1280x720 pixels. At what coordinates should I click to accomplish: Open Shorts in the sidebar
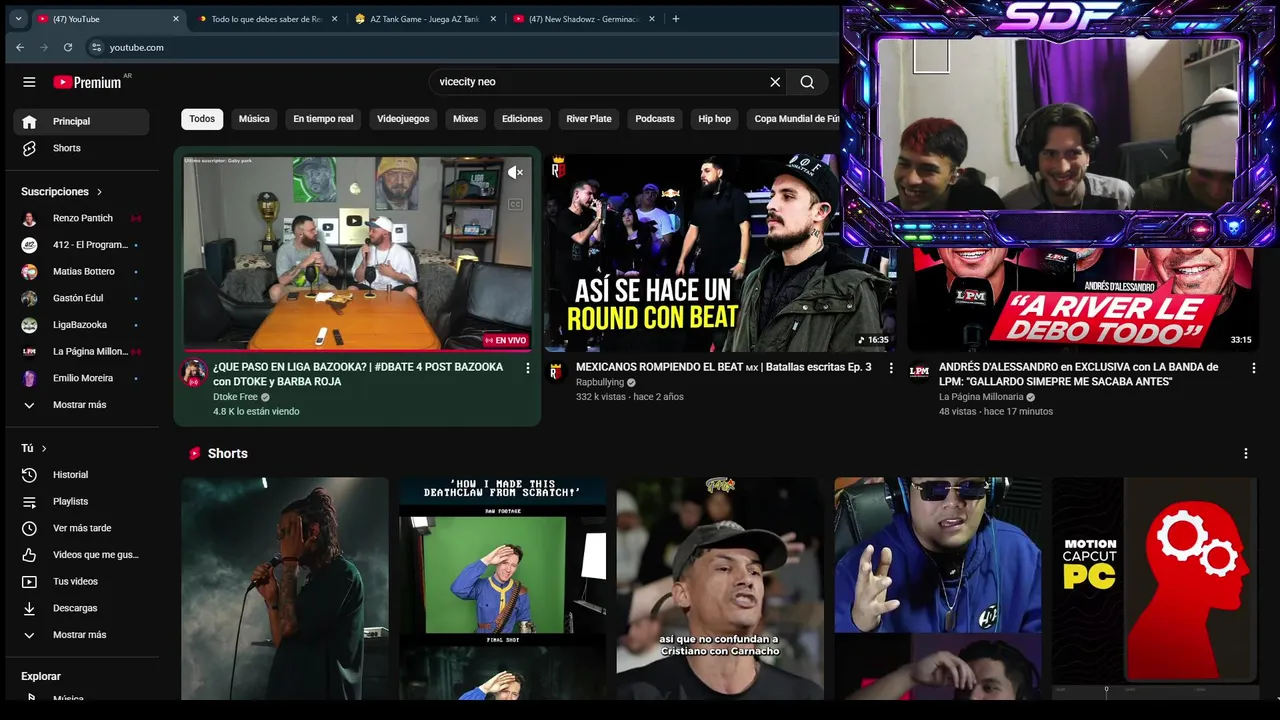[x=81, y=148]
